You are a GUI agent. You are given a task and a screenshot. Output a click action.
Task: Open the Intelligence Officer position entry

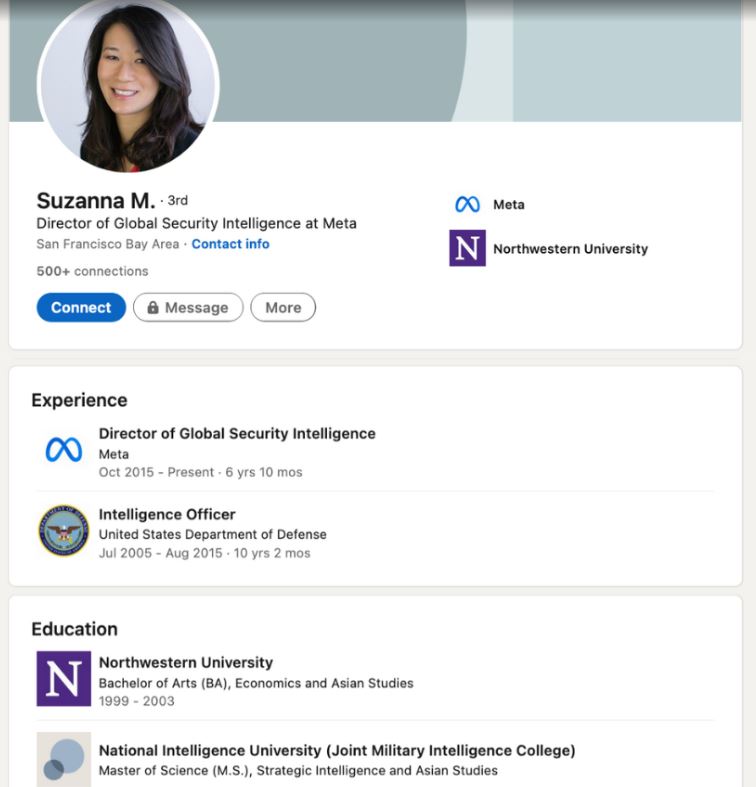pos(167,514)
